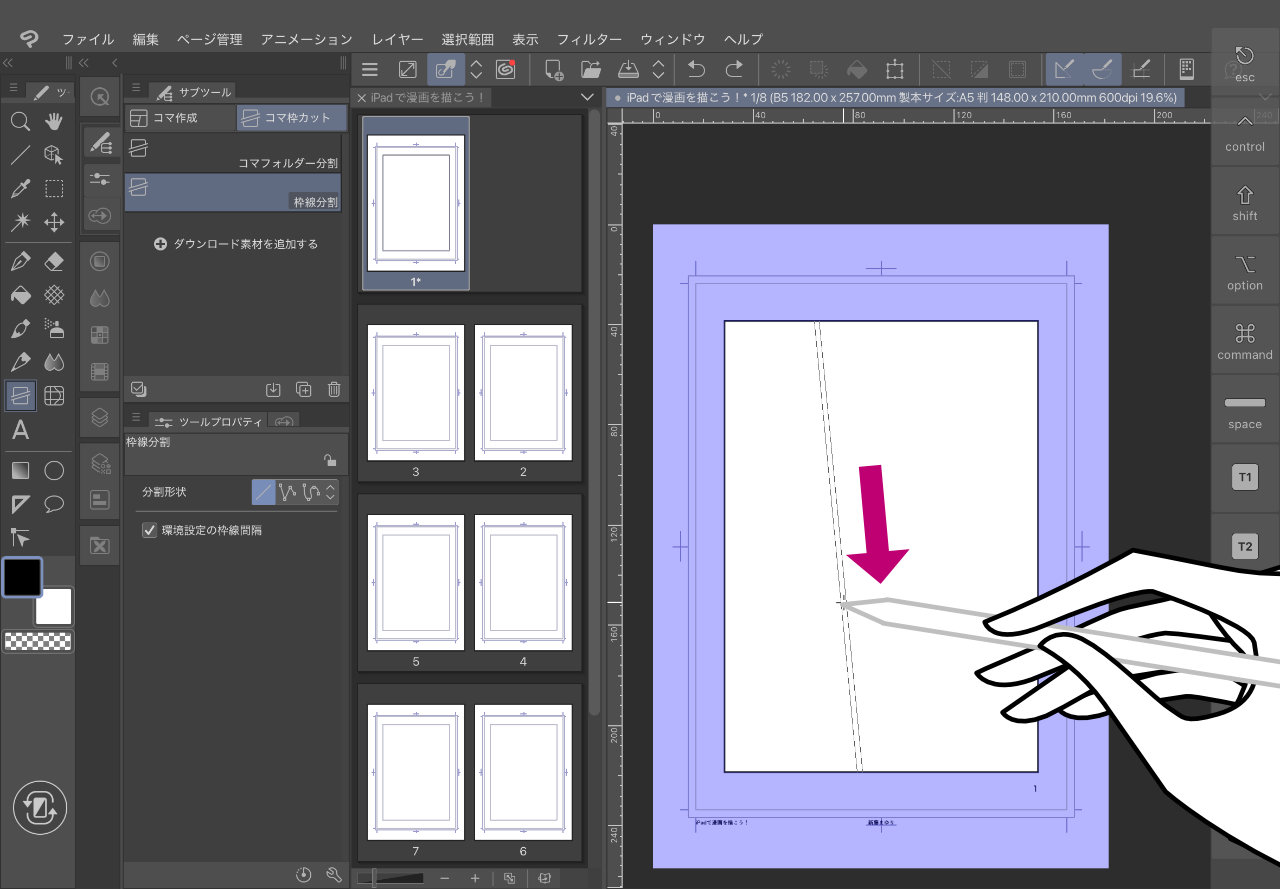Toggle 環境設定の枠線間隔 checkbox
Viewport: 1280px width, 889px height.
[x=150, y=530]
